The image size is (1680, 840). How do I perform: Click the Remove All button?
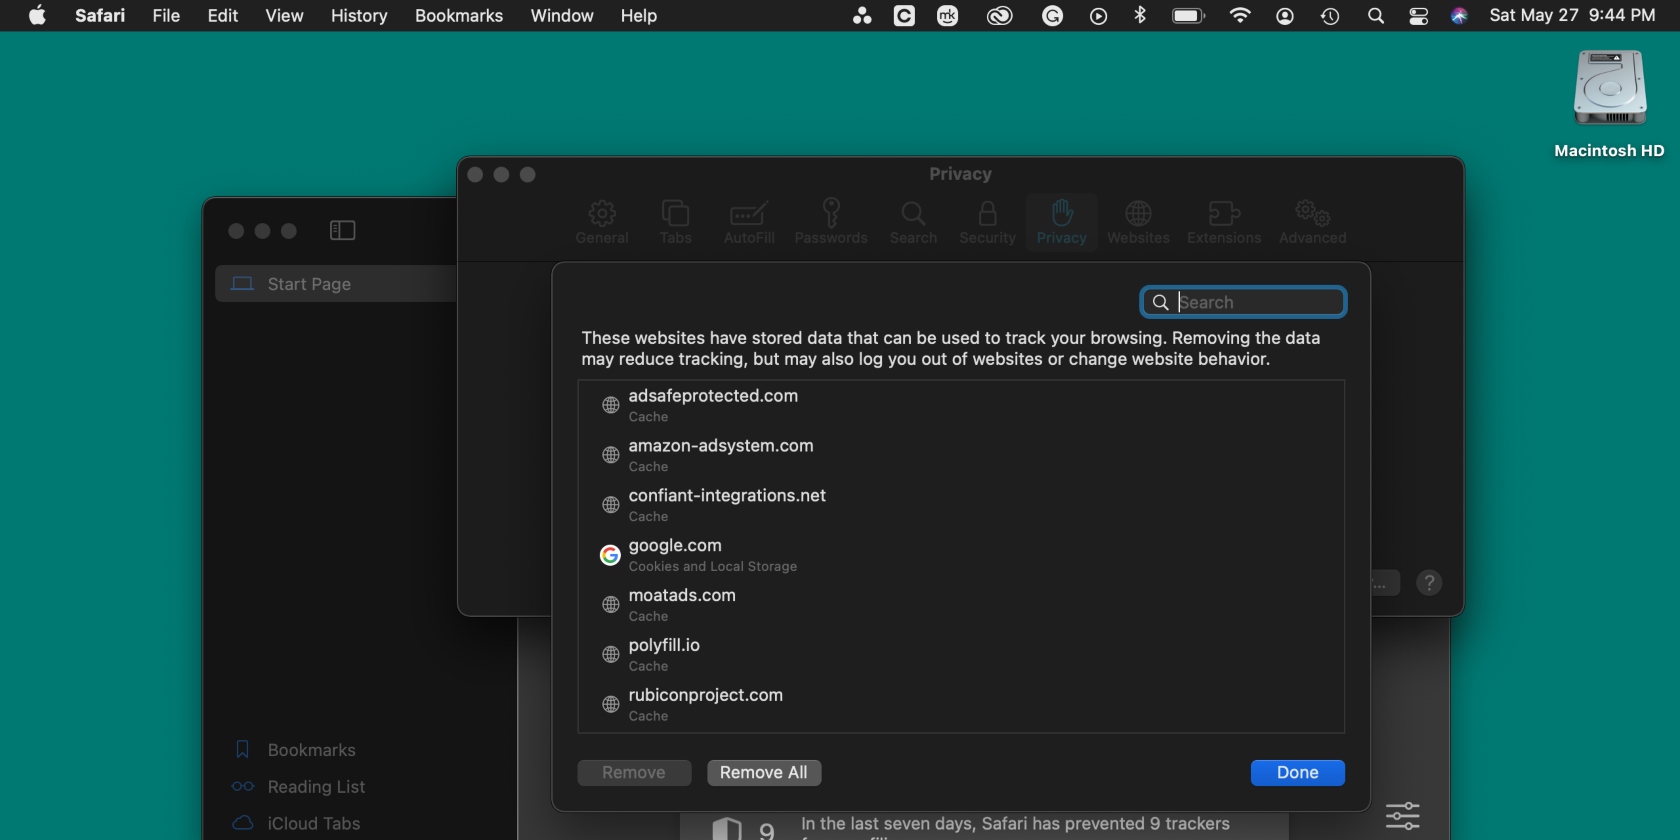[x=764, y=773]
